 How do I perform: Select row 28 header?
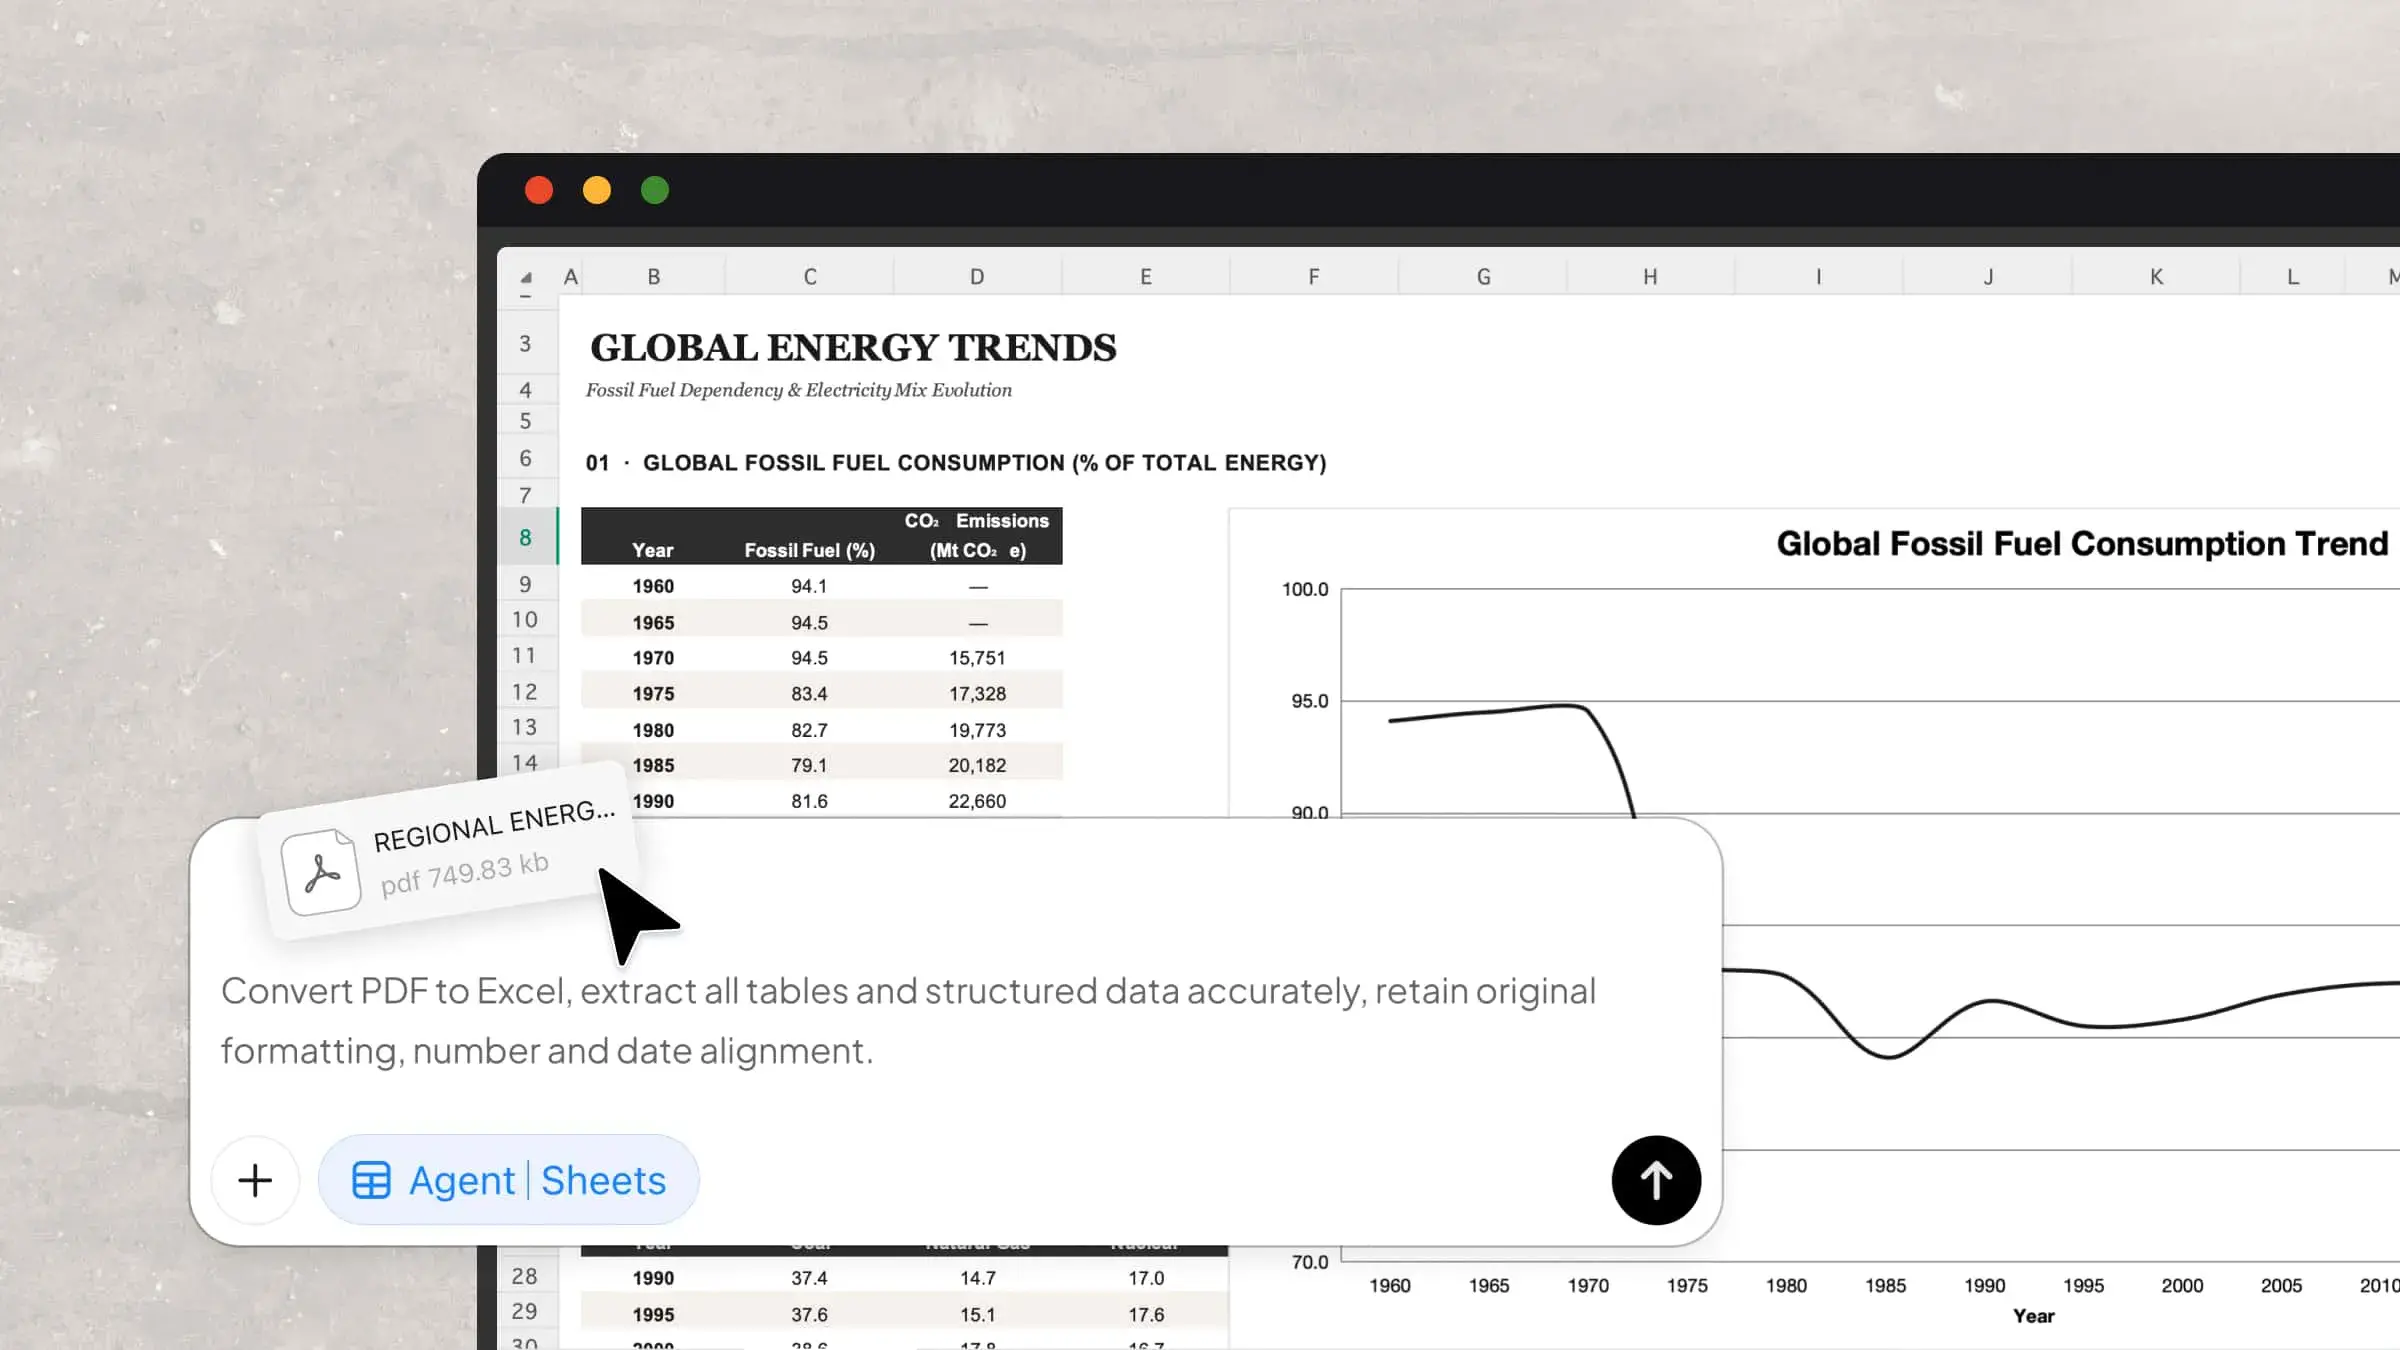pos(526,1277)
